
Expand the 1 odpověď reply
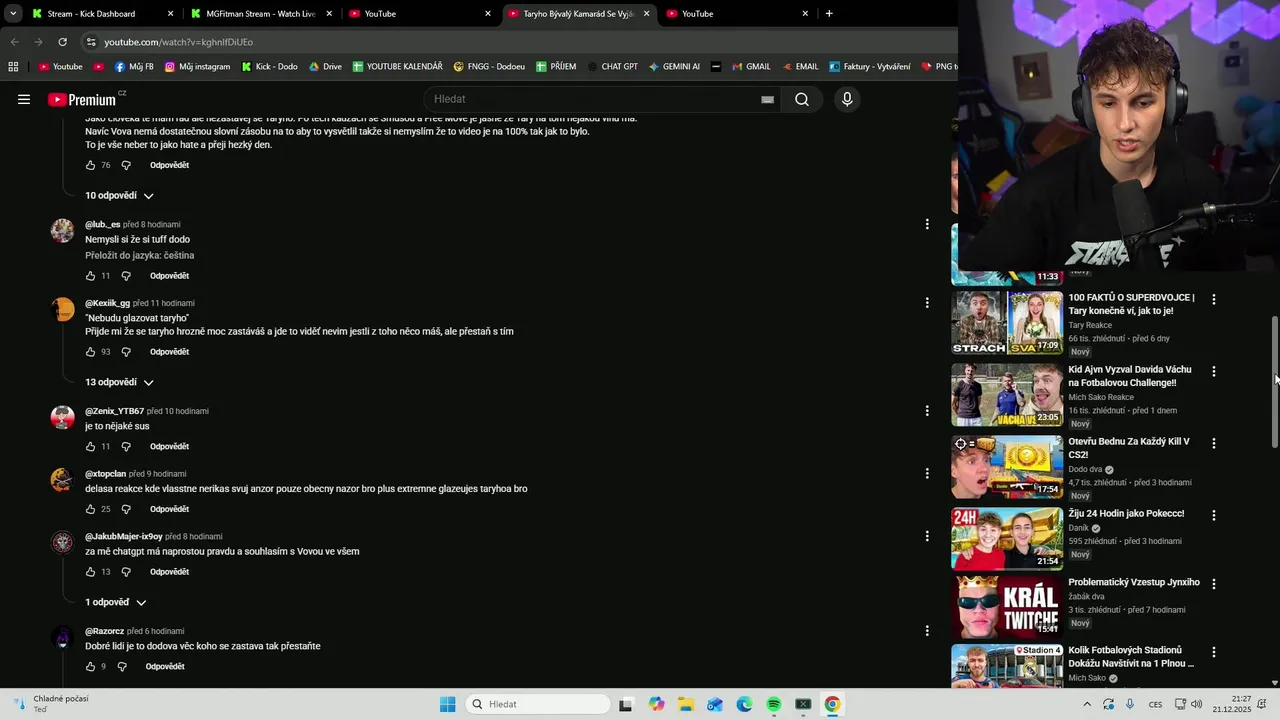(x=116, y=602)
